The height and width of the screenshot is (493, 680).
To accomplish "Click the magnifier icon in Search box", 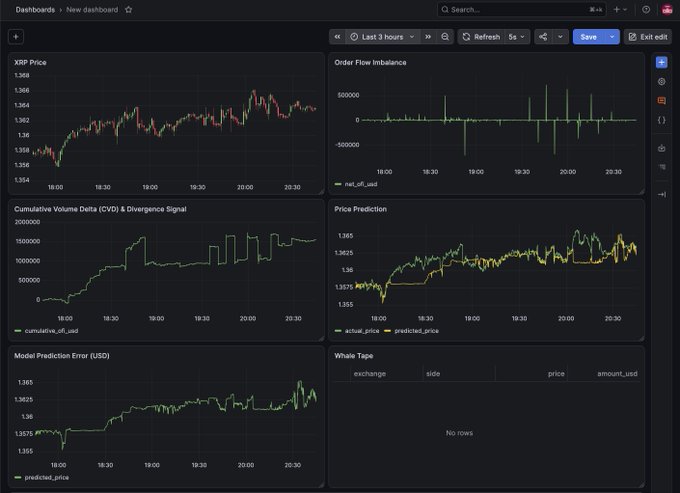I will 445,10.
